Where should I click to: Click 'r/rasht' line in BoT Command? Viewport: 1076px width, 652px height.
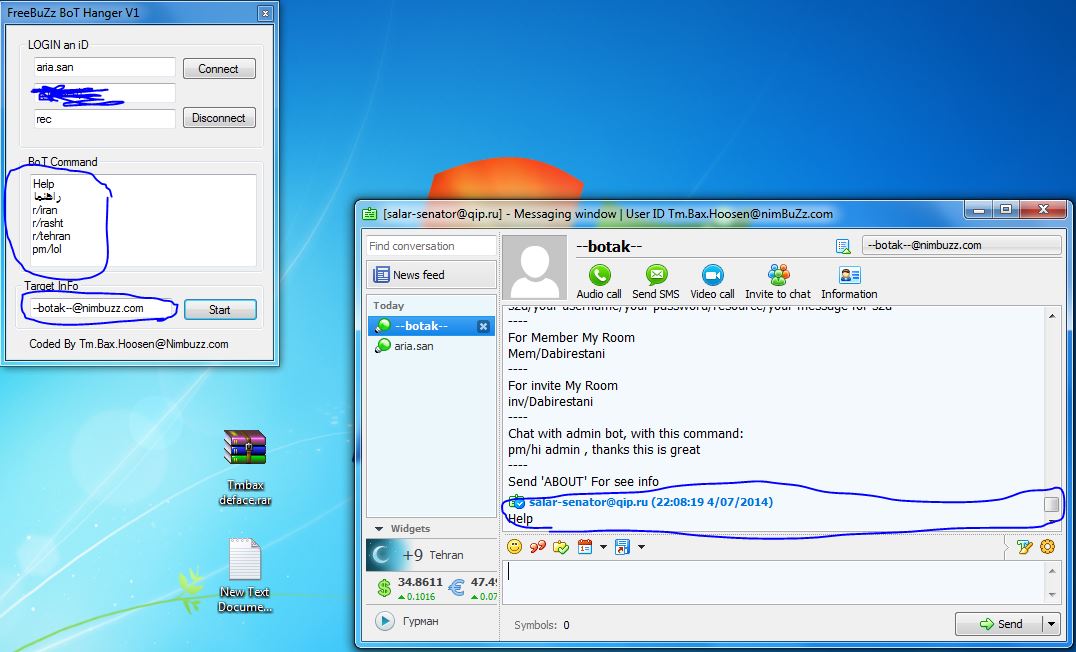click(47, 223)
